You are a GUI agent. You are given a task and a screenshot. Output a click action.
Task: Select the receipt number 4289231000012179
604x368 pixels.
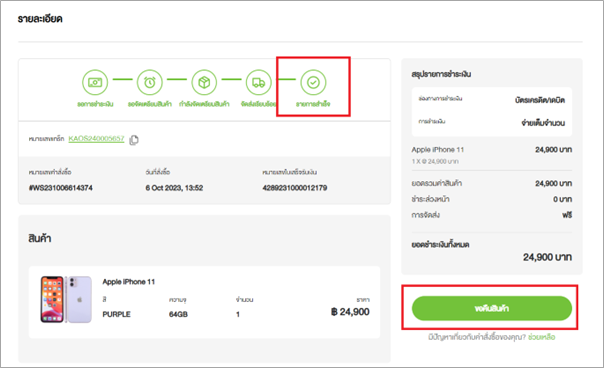tap(295, 188)
